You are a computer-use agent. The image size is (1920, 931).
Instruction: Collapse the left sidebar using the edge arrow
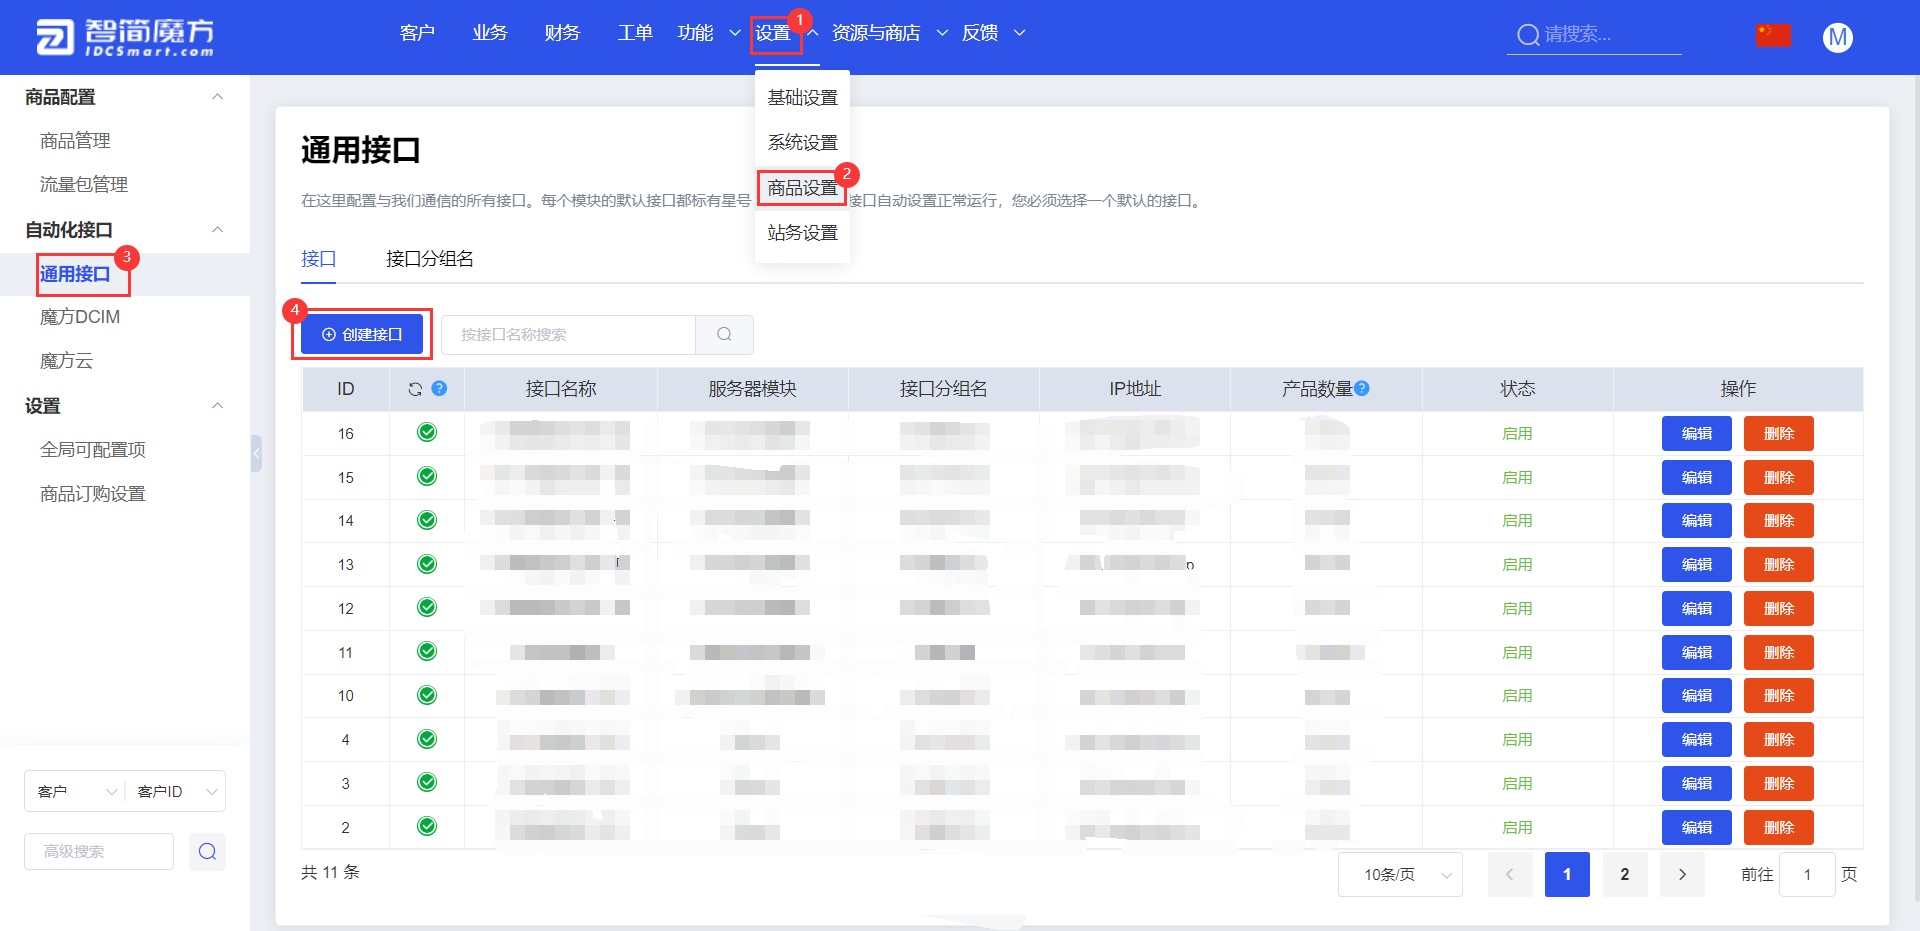[256, 452]
